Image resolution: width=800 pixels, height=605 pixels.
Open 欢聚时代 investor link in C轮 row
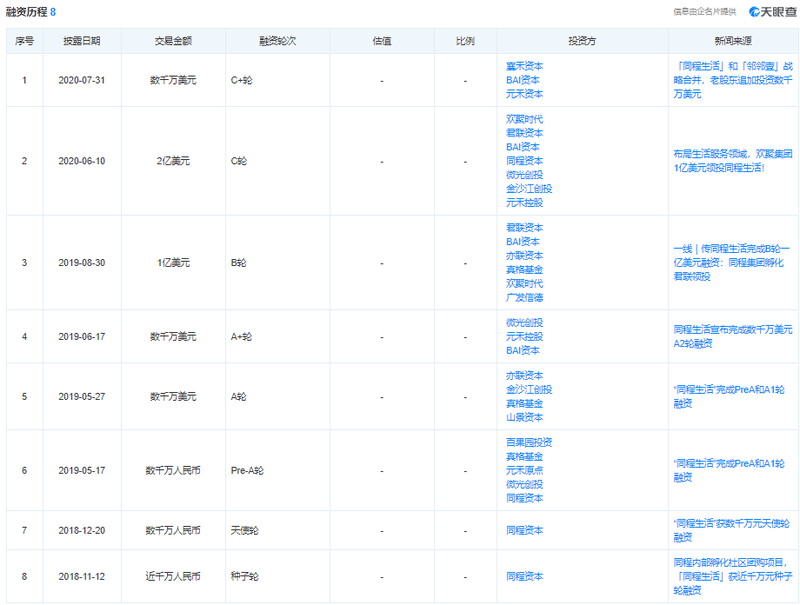click(x=525, y=119)
